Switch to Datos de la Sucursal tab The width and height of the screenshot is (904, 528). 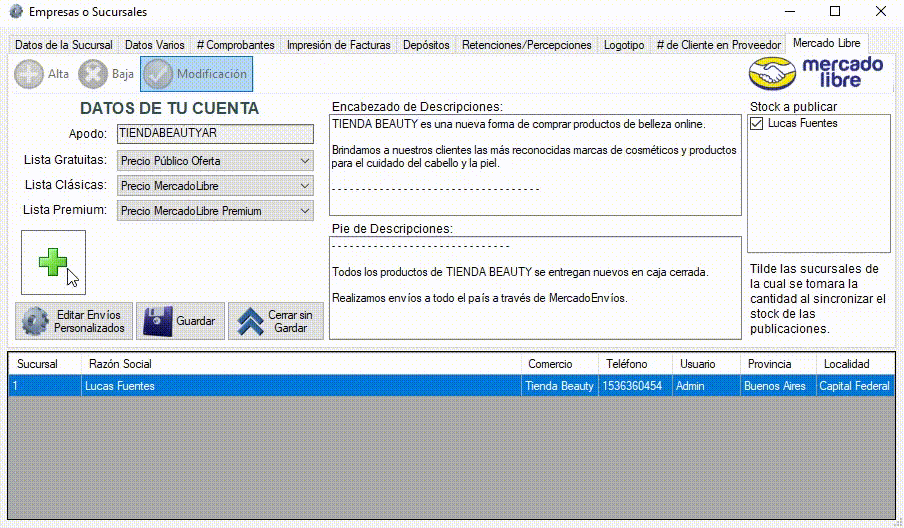[x=63, y=45]
